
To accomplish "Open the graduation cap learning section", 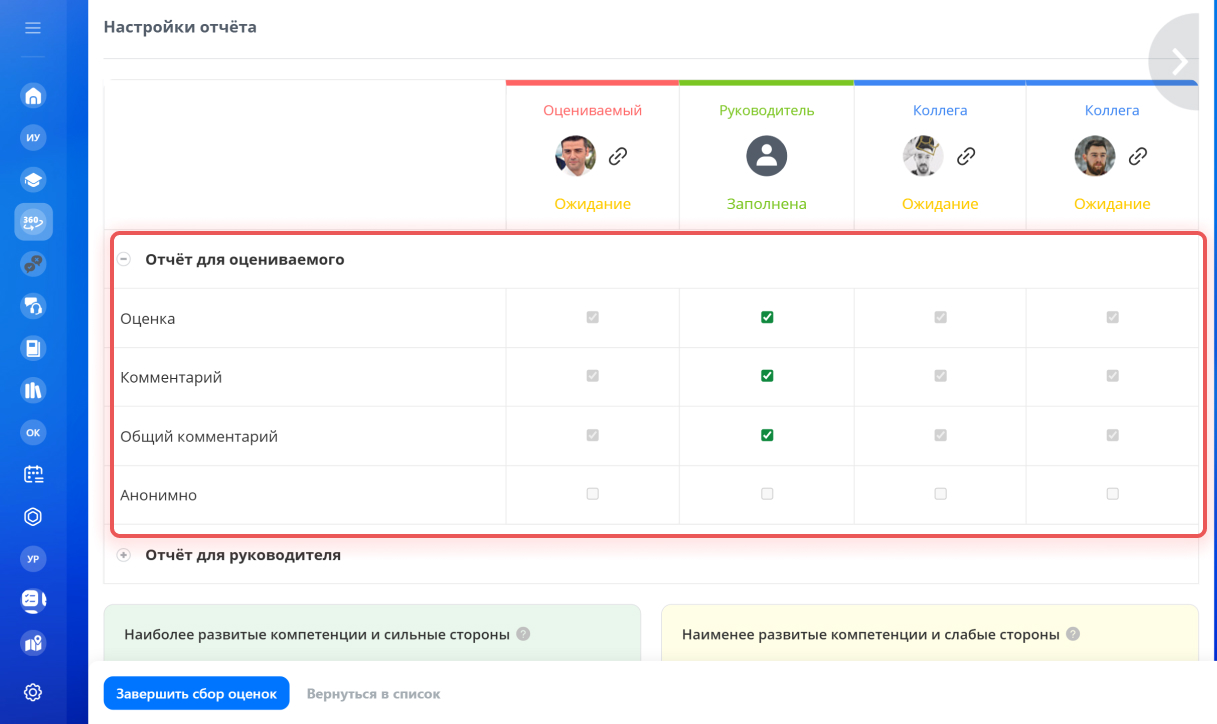I will (33, 180).
